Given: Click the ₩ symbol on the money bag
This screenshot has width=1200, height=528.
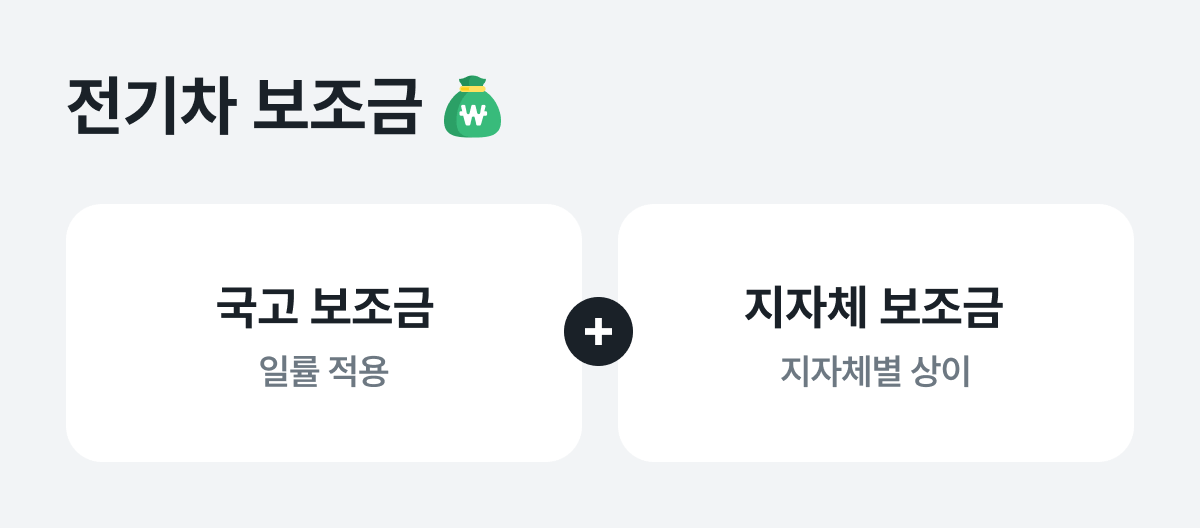Looking at the screenshot, I should (x=472, y=114).
